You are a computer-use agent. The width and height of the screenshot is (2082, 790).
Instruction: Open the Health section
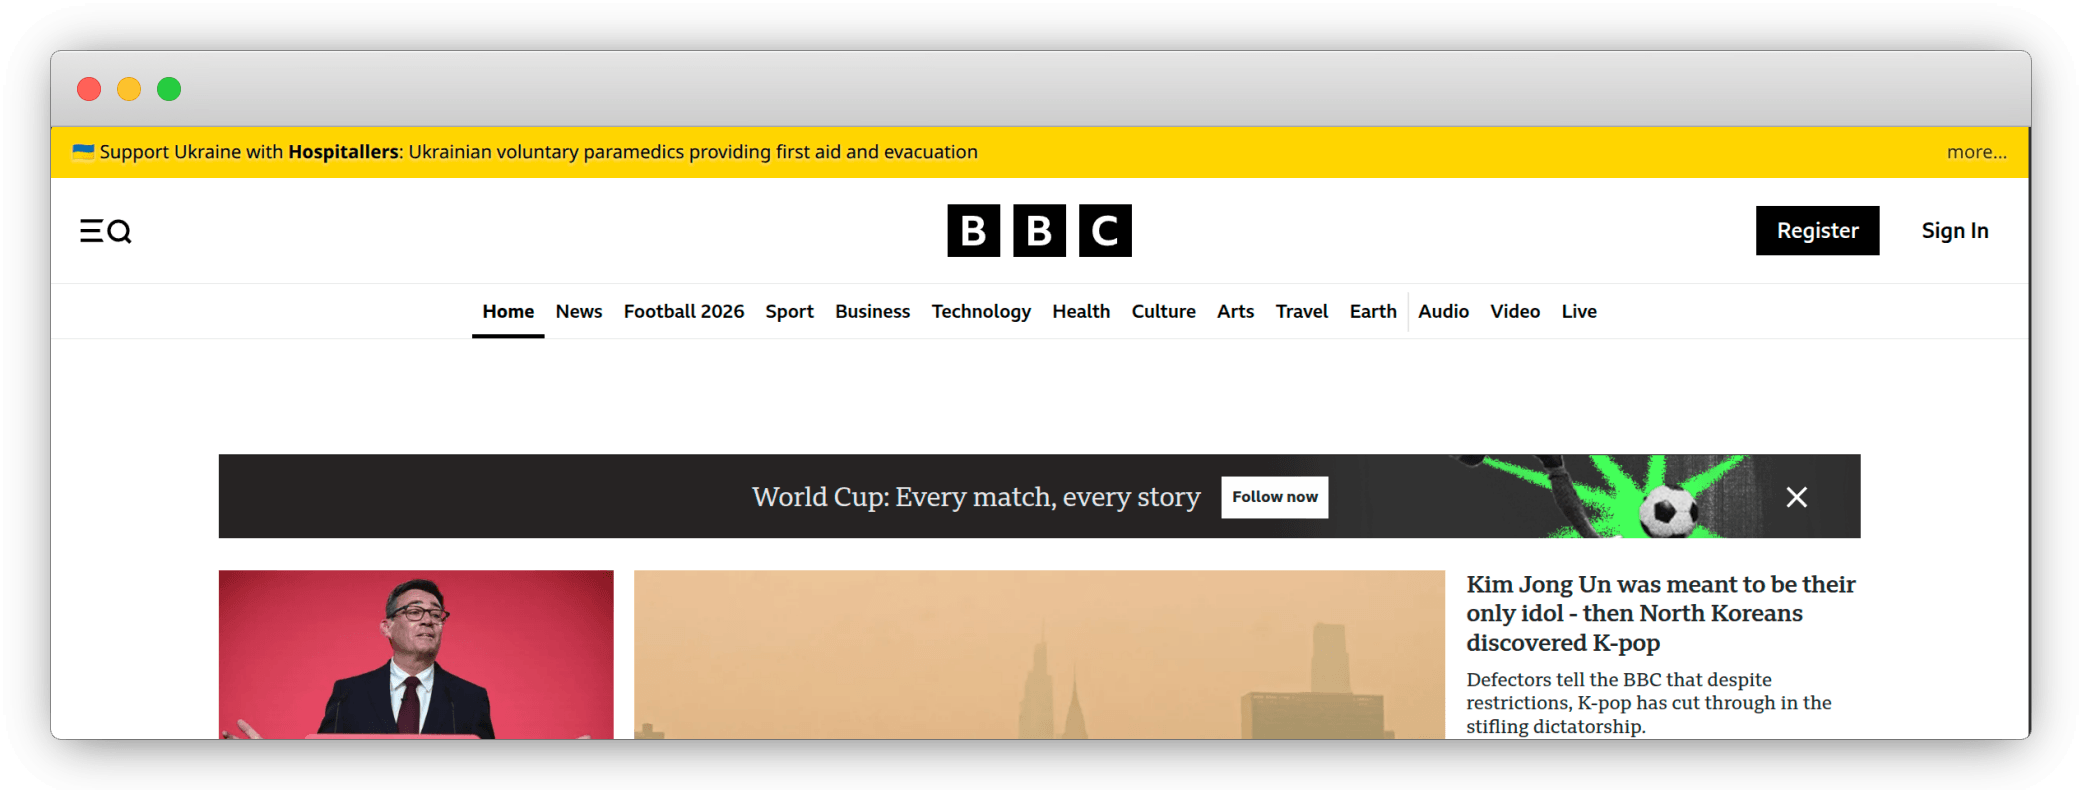click(1081, 311)
